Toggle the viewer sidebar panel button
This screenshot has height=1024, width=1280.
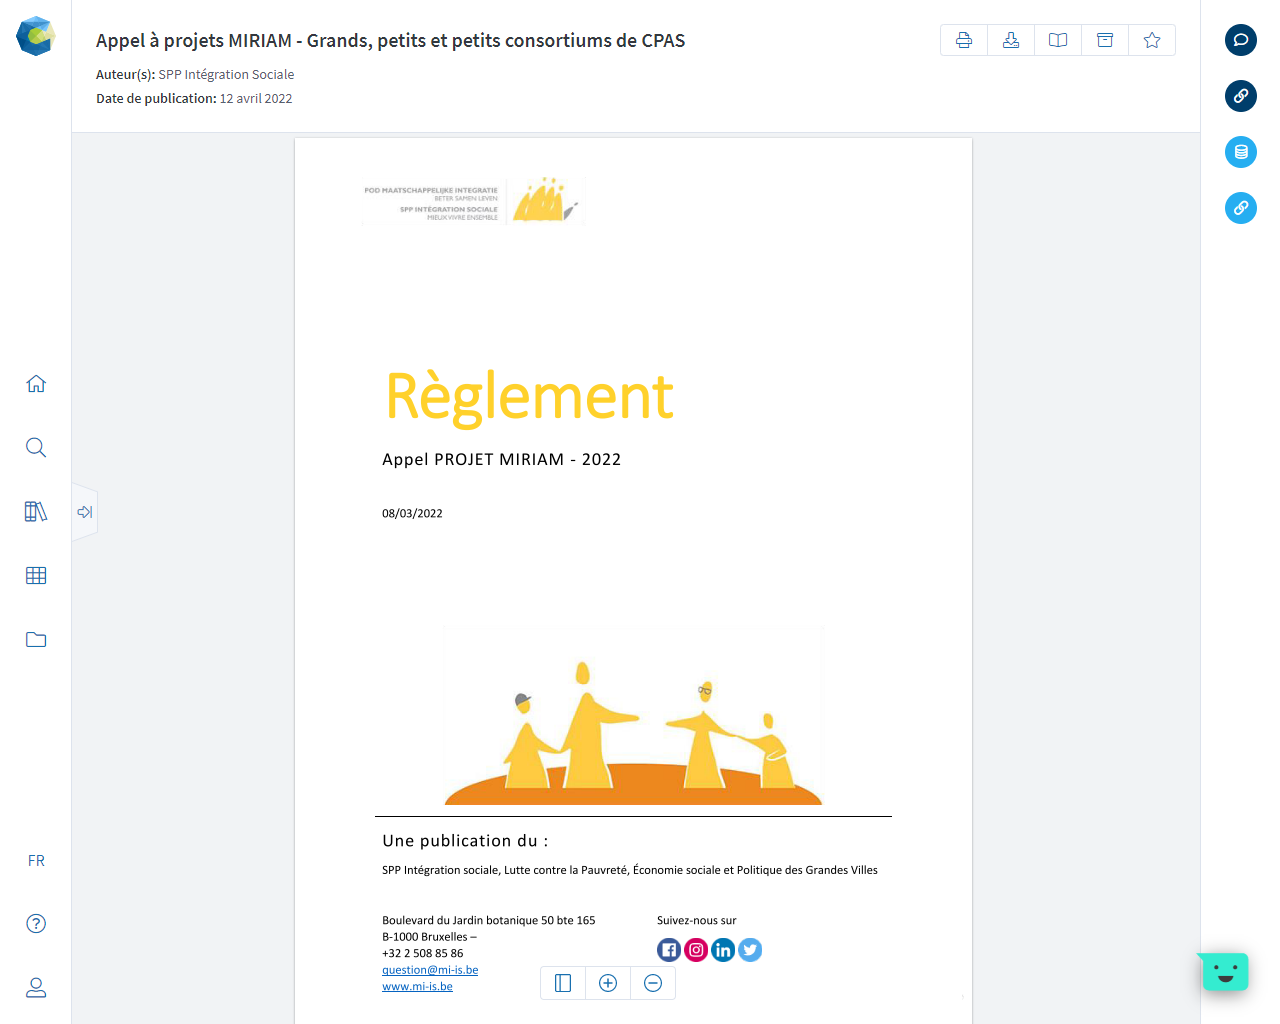coord(563,983)
